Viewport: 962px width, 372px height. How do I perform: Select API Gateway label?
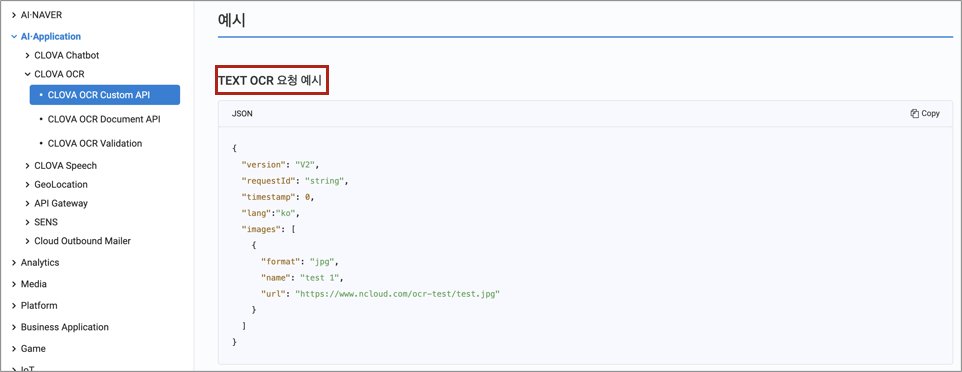click(x=61, y=203)
